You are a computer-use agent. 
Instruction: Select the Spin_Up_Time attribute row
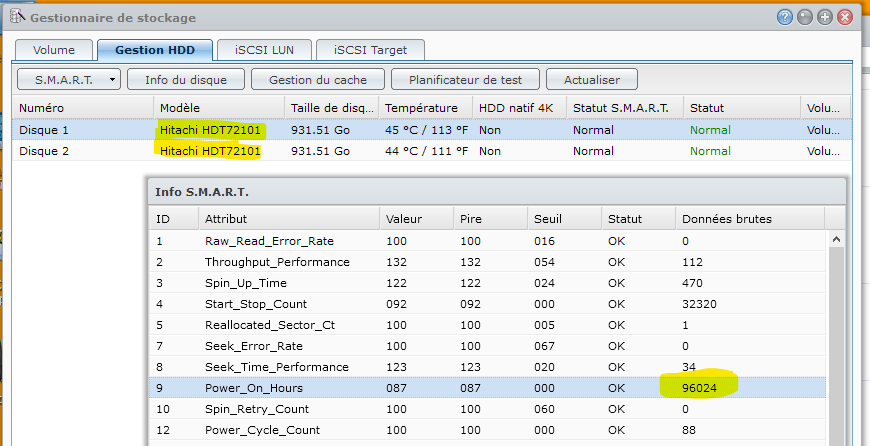[x=488, y=283]
